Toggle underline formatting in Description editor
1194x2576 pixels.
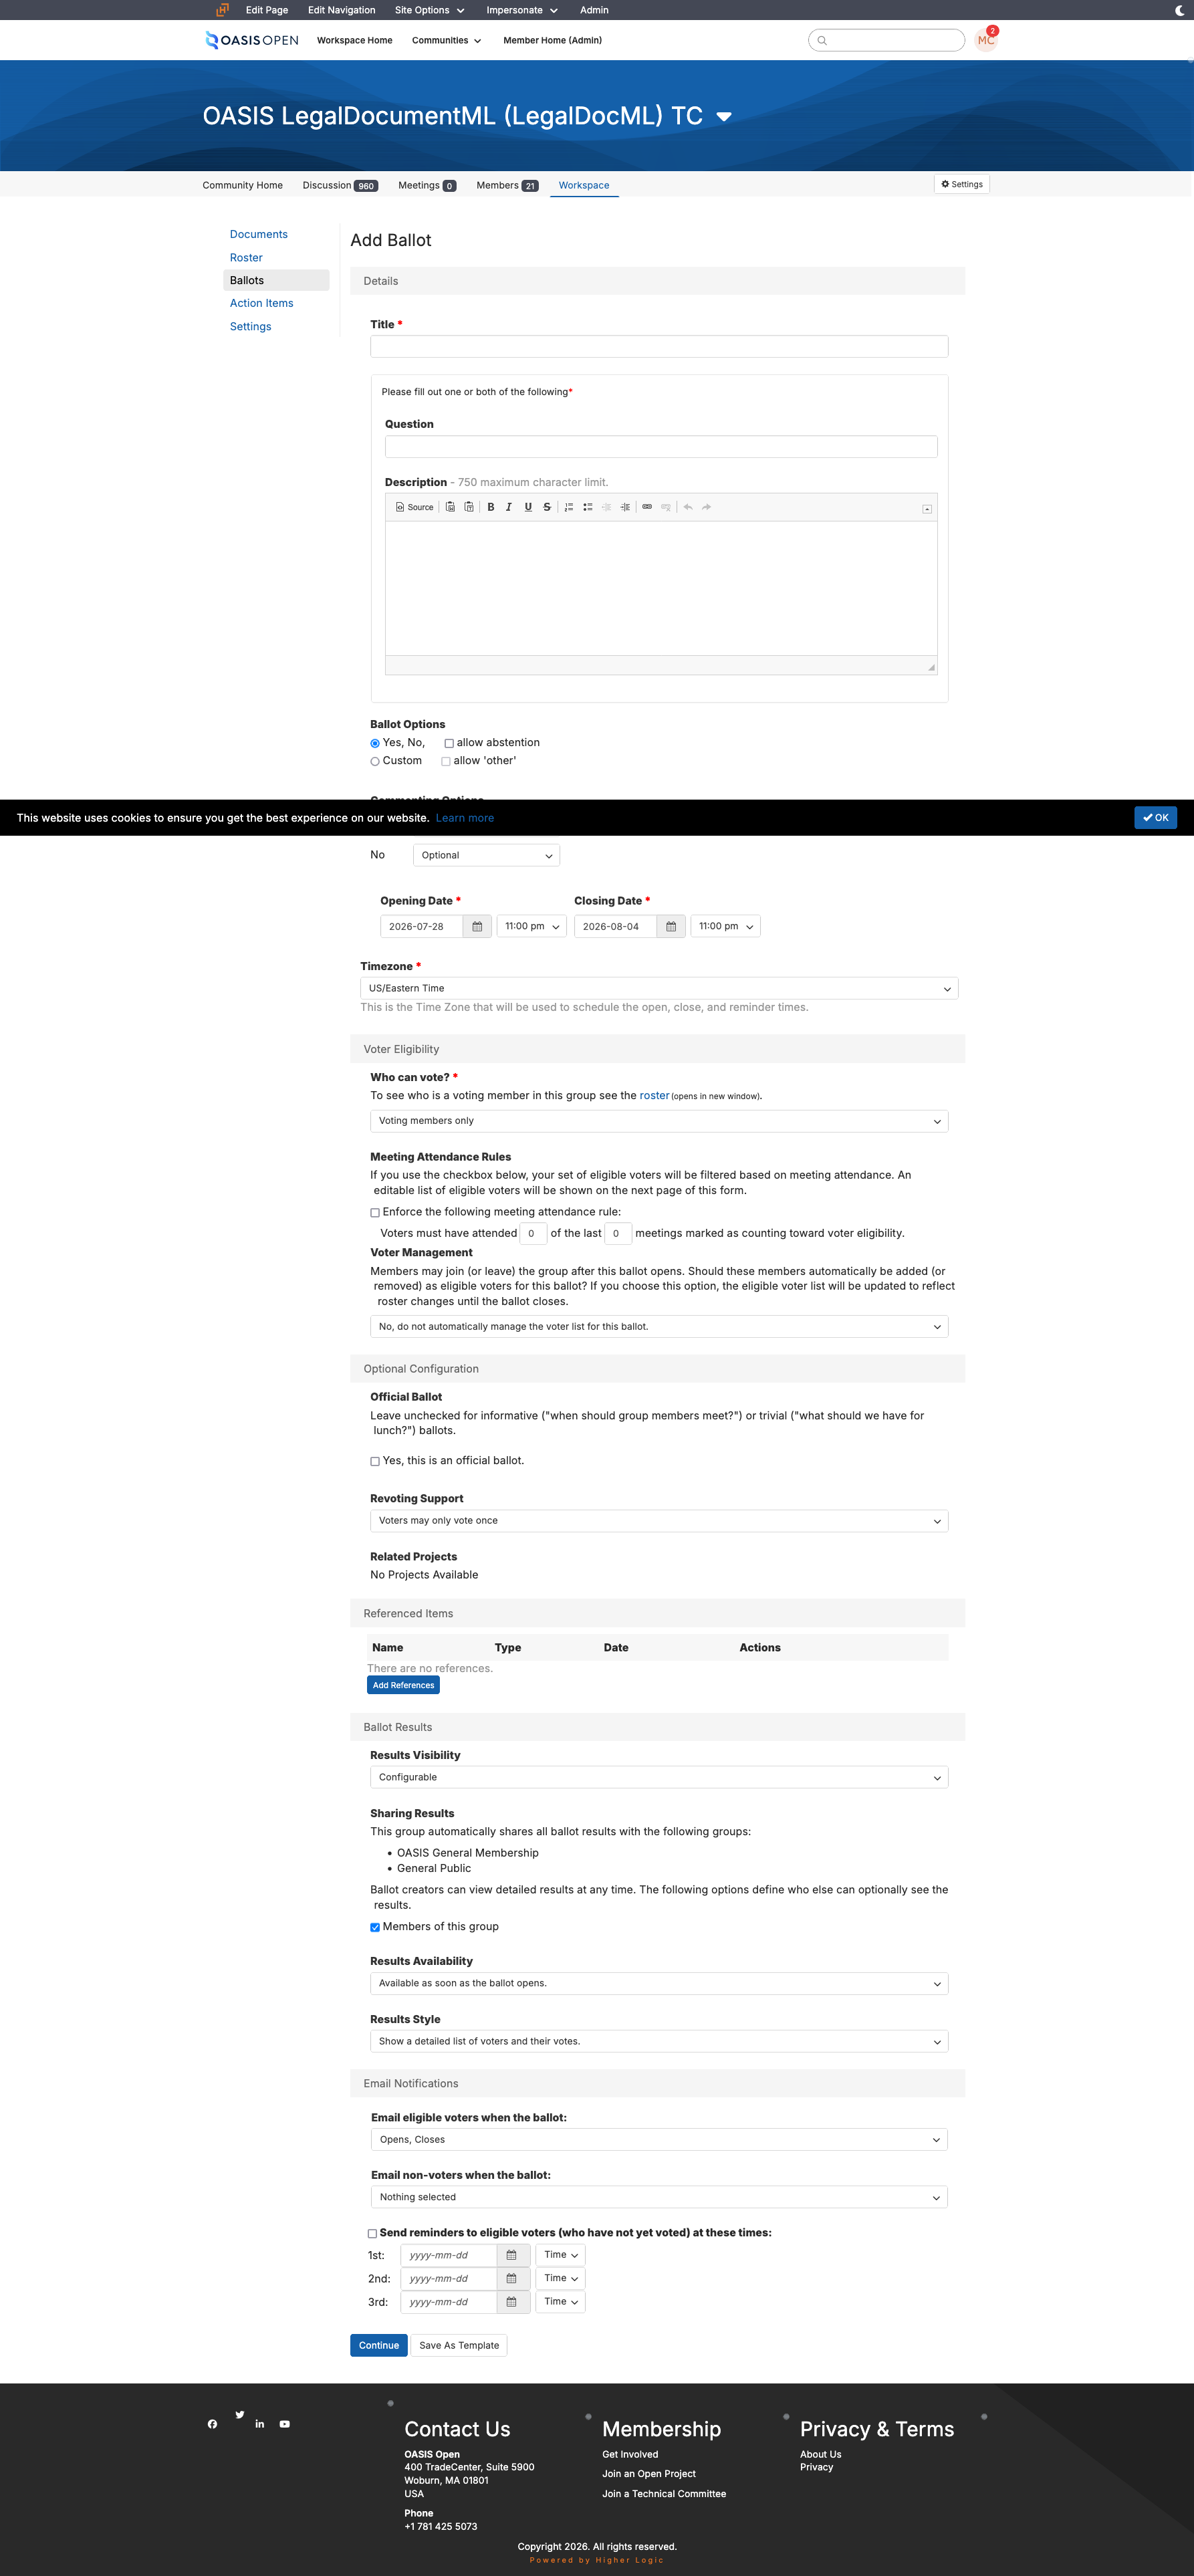click(x=528, y=507)
